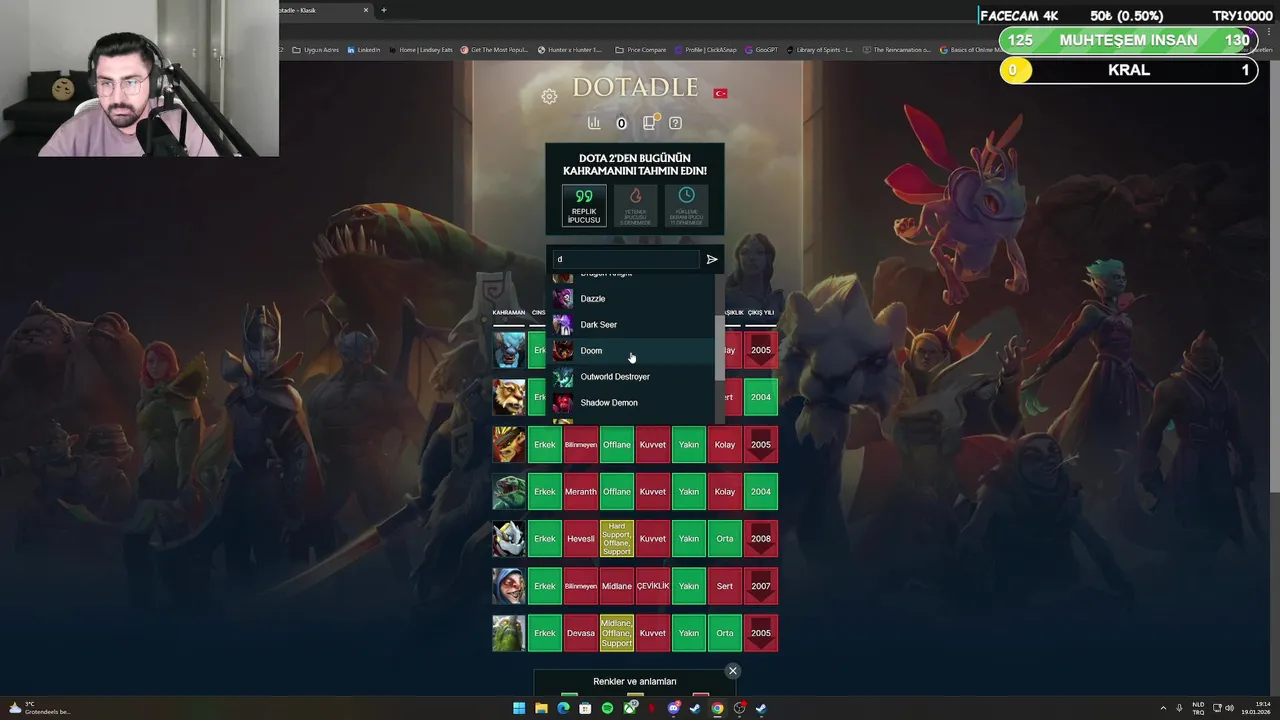Click the 2004-row hero portrait, second guess
This screenshot has width=1280, height=720.
click(509, 397)
